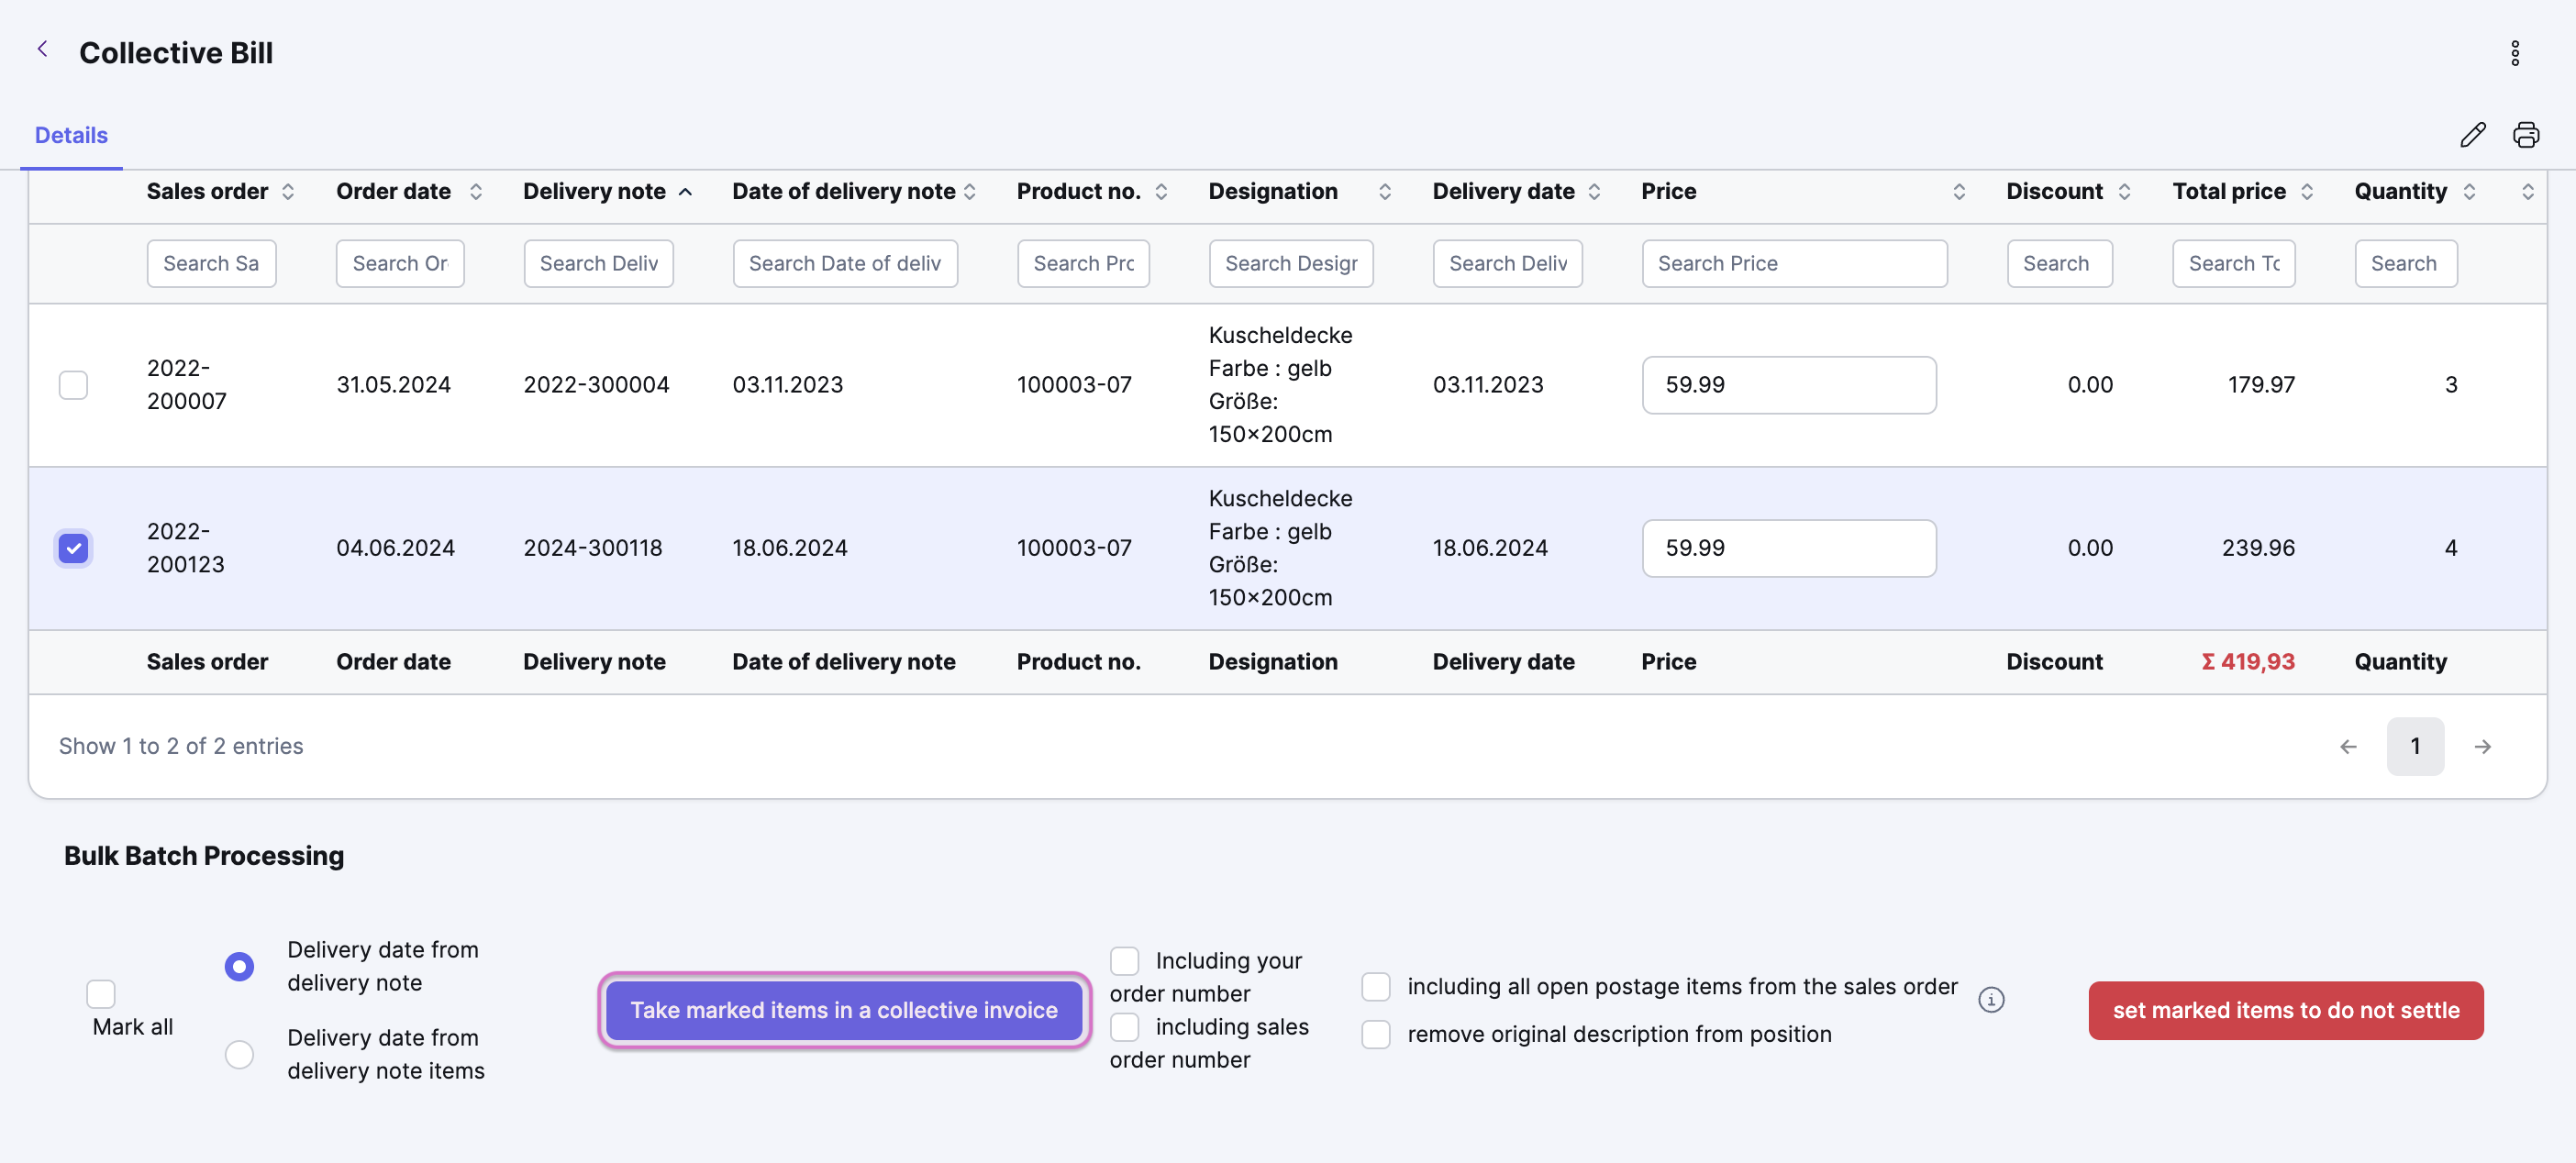The width and height of the screenshot is (2576, 1163).
Task: Take marked items in a collective invoice
Action: (x=843, y=1010)
